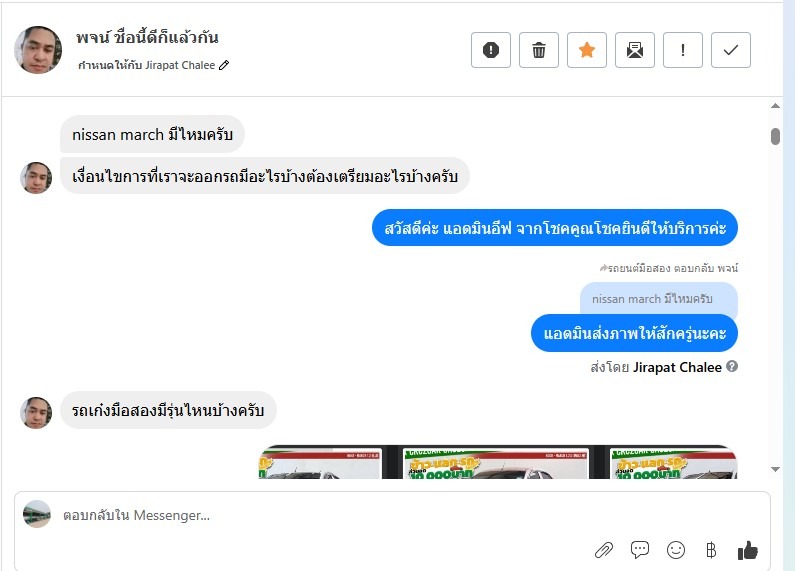The width and height of the screenshot is (795, 571).
Task: Open the middle car advertisement image
Action: pyautogui.click(x=495, y=462)
